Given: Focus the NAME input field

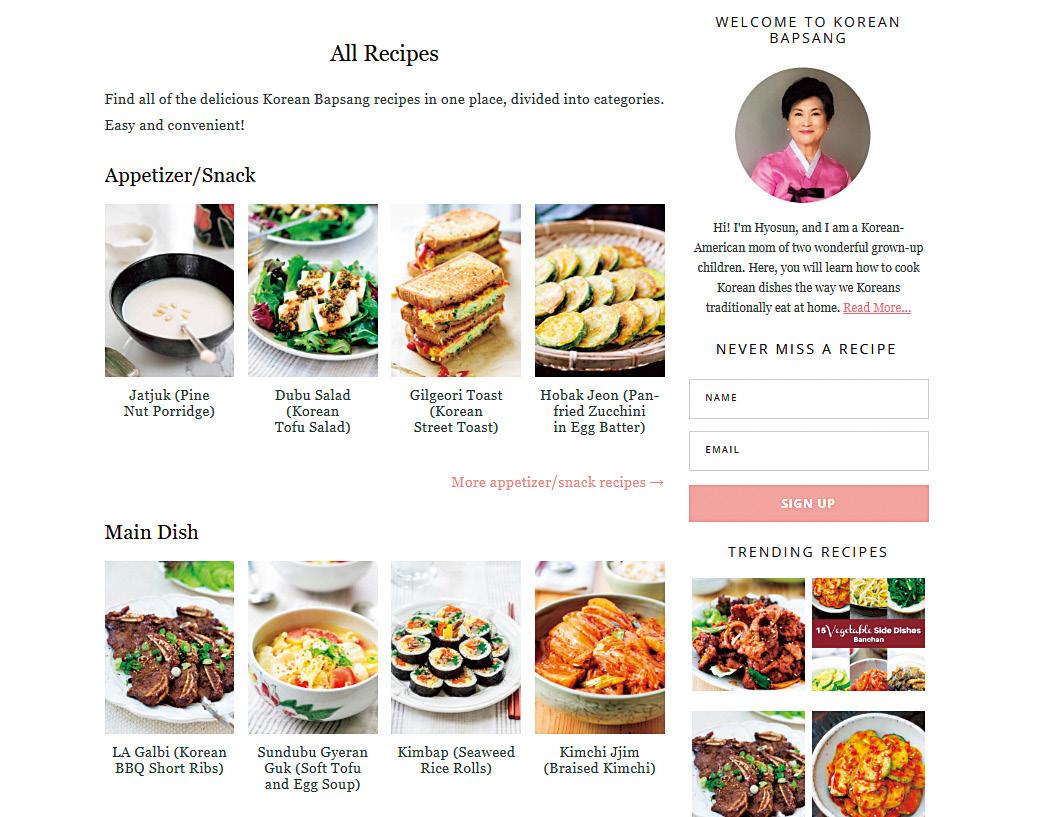Looking at the screenshot, I should (x=808, y=399).
